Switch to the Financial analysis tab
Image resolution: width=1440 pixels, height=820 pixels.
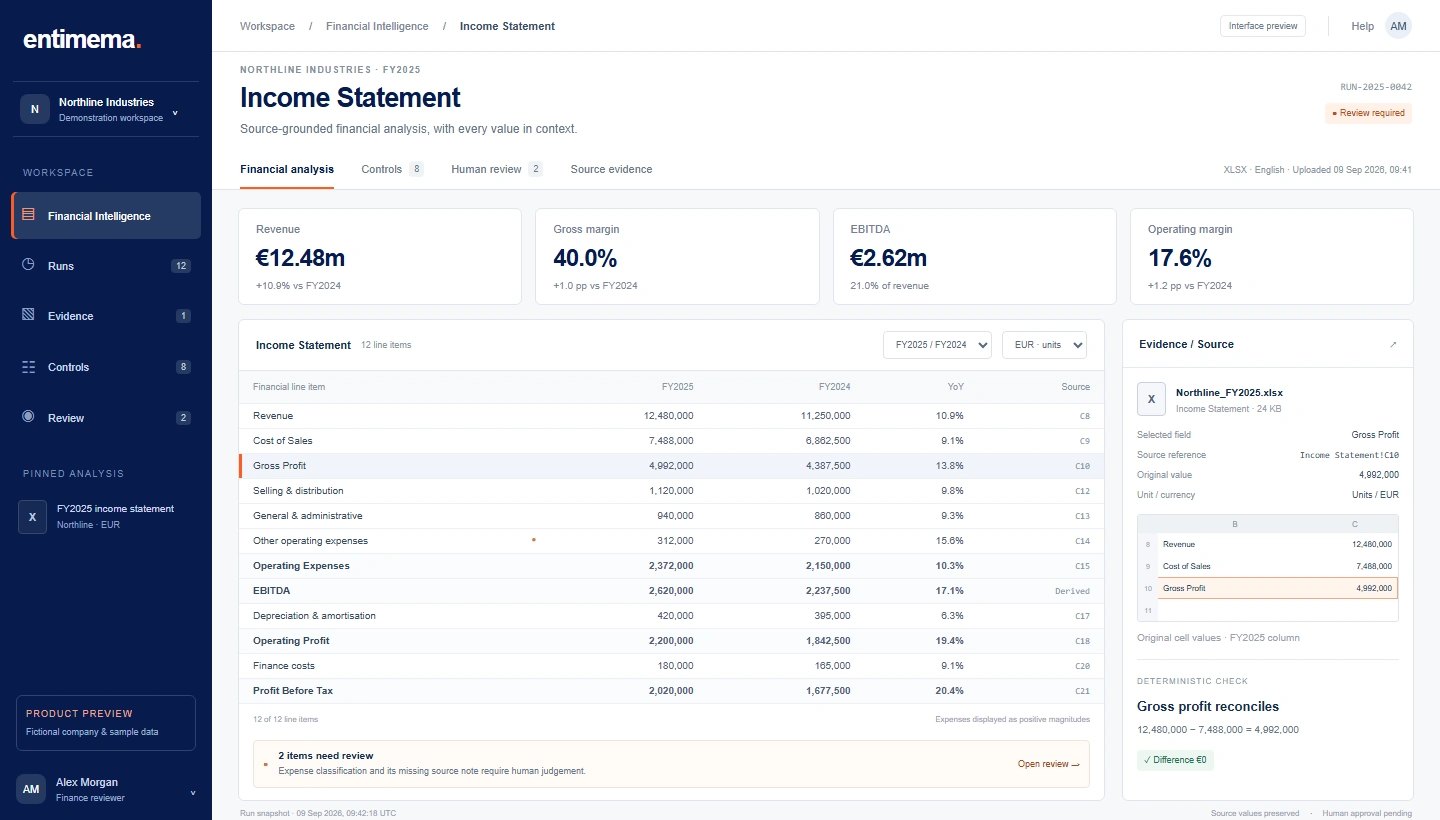tap(287, 169)
